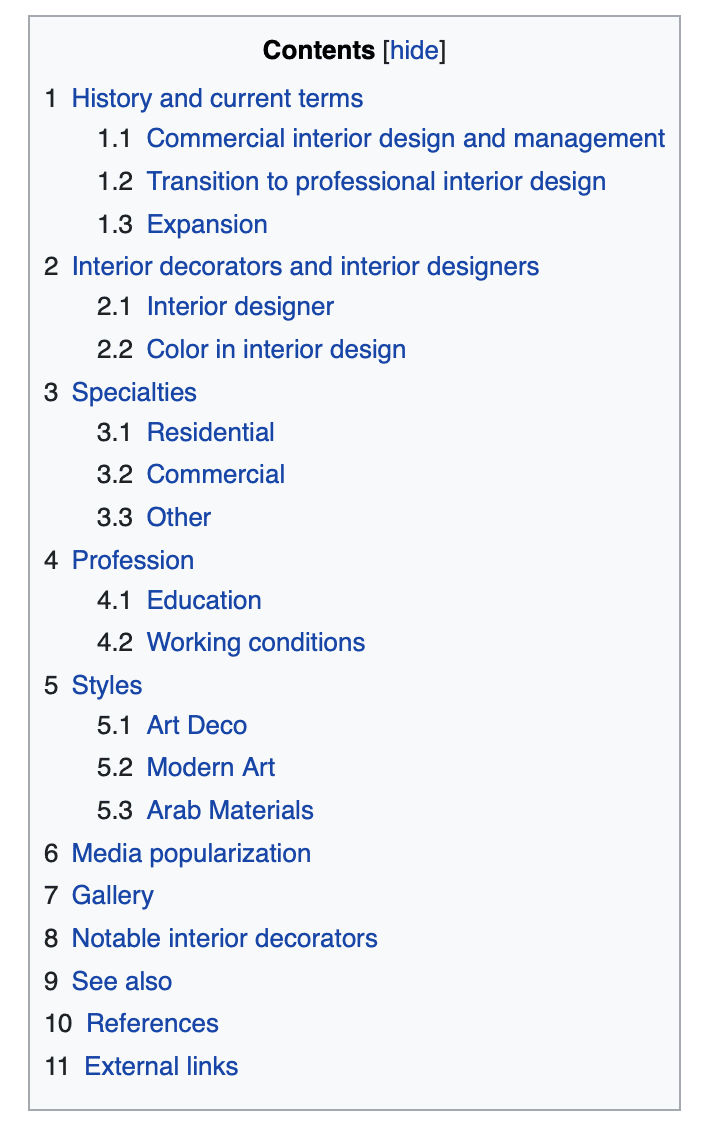The image size is (706, 1136).
Task: Go to the Specialties section
Action: [134, 392]
